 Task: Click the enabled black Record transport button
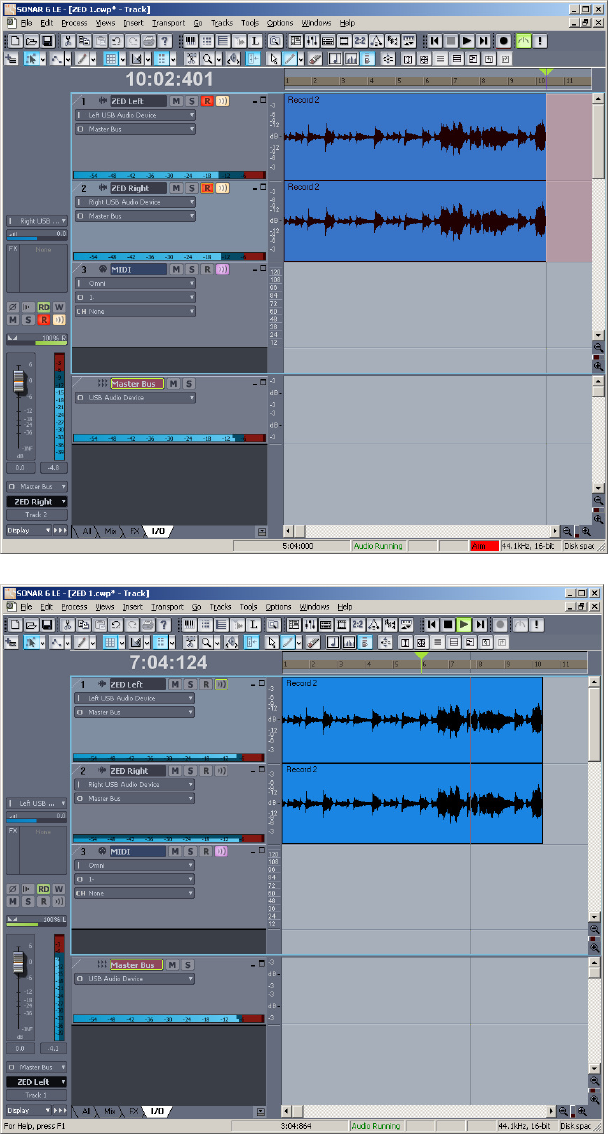504,41
